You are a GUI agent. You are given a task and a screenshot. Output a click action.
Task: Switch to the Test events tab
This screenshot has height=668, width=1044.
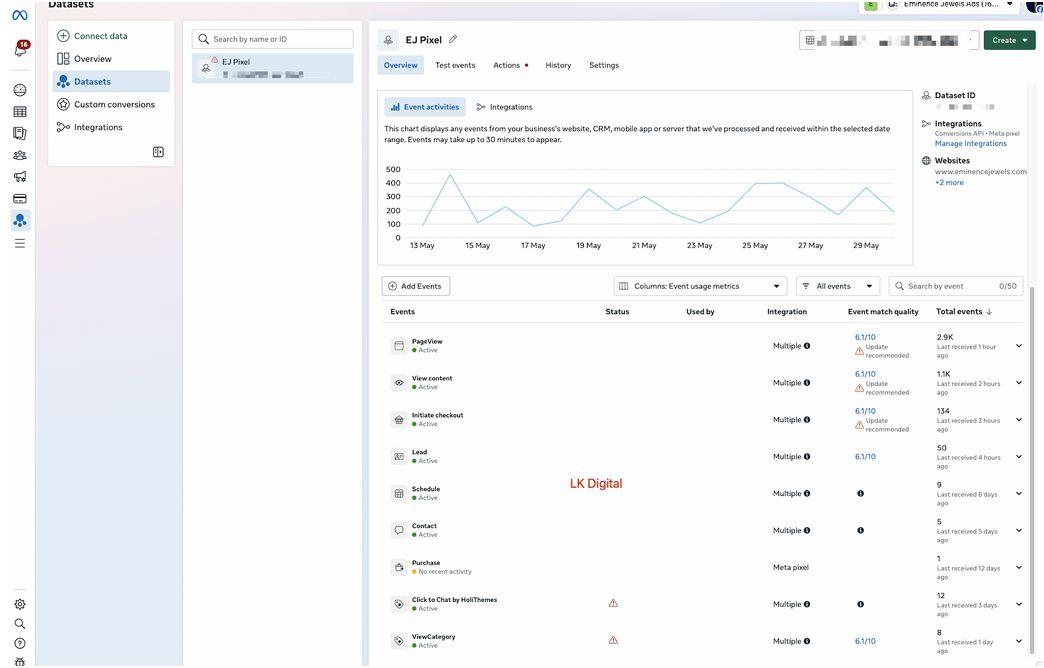(455, 65)
